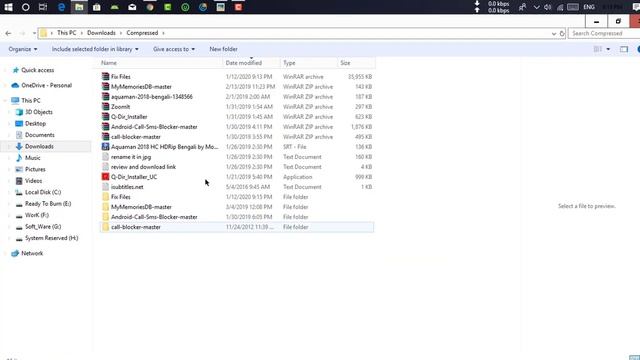
Task: Select the isubtitles.net text document
Action: 237,187
